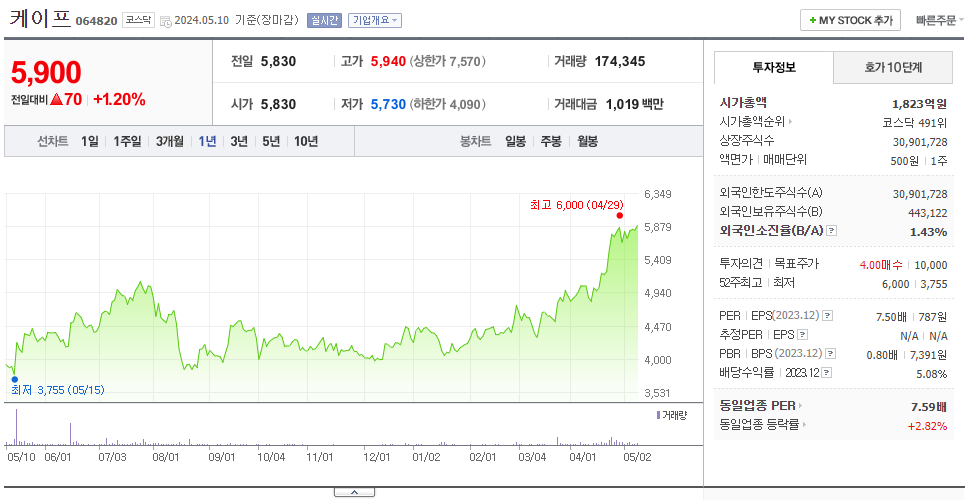Click the 동일업종 등락률 link
968x500 pixels.
click(759, 425)
